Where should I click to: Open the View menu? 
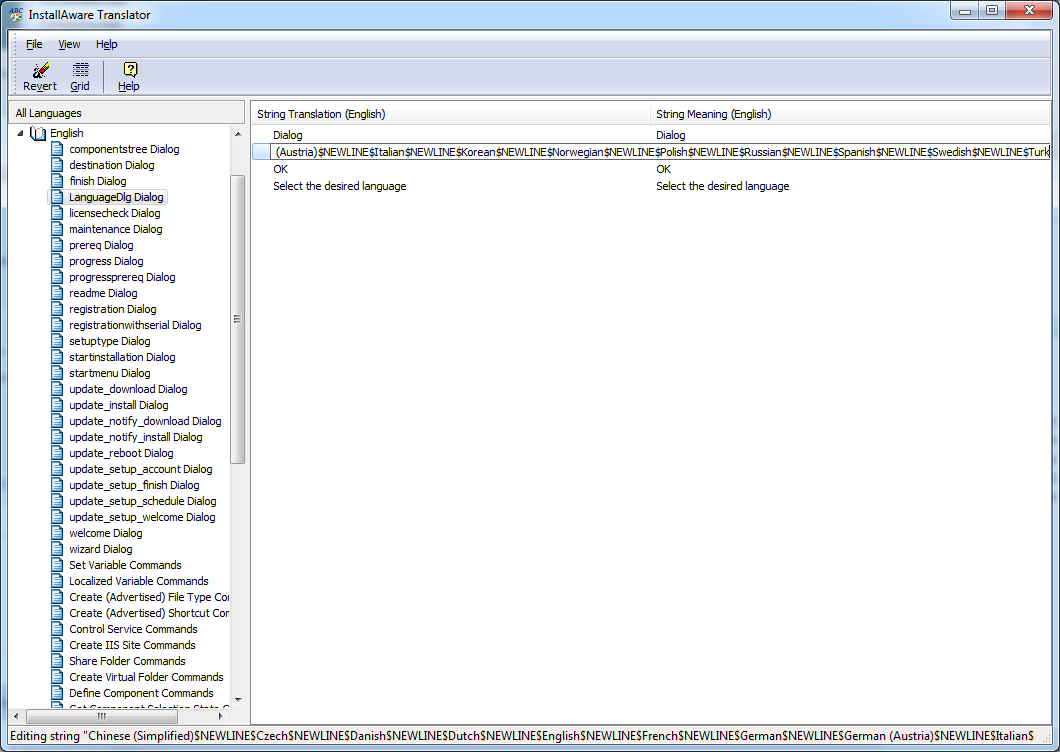click(x=69, y=44)
